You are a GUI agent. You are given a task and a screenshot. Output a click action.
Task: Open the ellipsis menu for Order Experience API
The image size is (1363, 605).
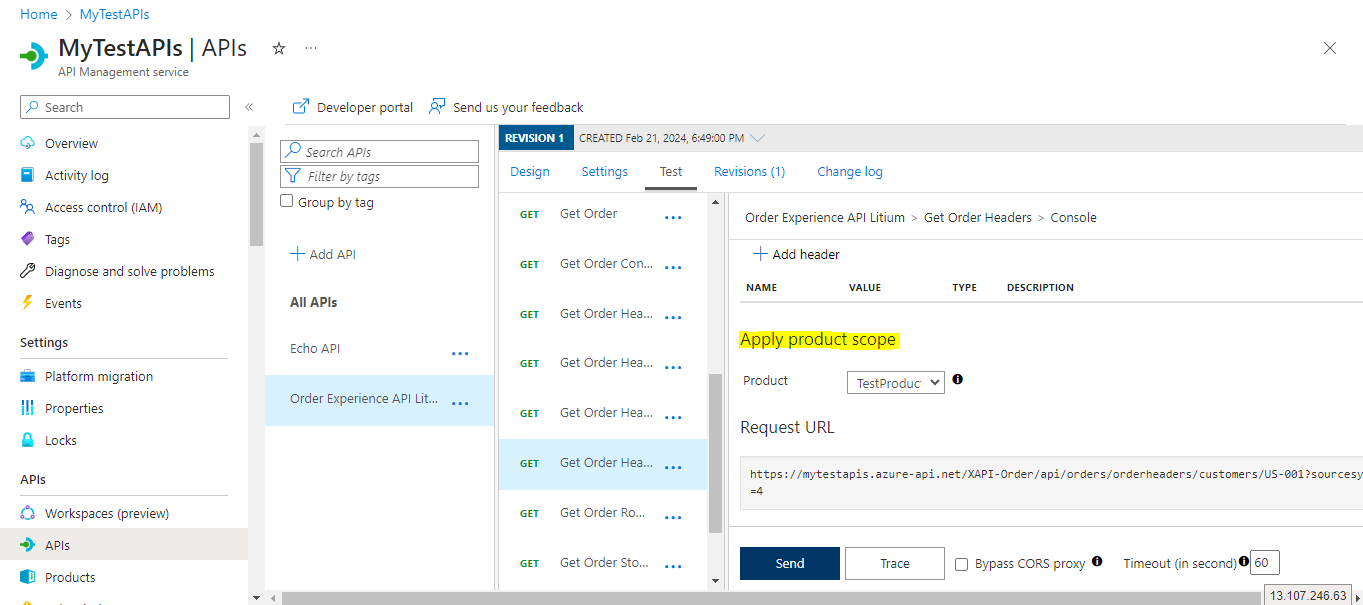coord(460,403)
